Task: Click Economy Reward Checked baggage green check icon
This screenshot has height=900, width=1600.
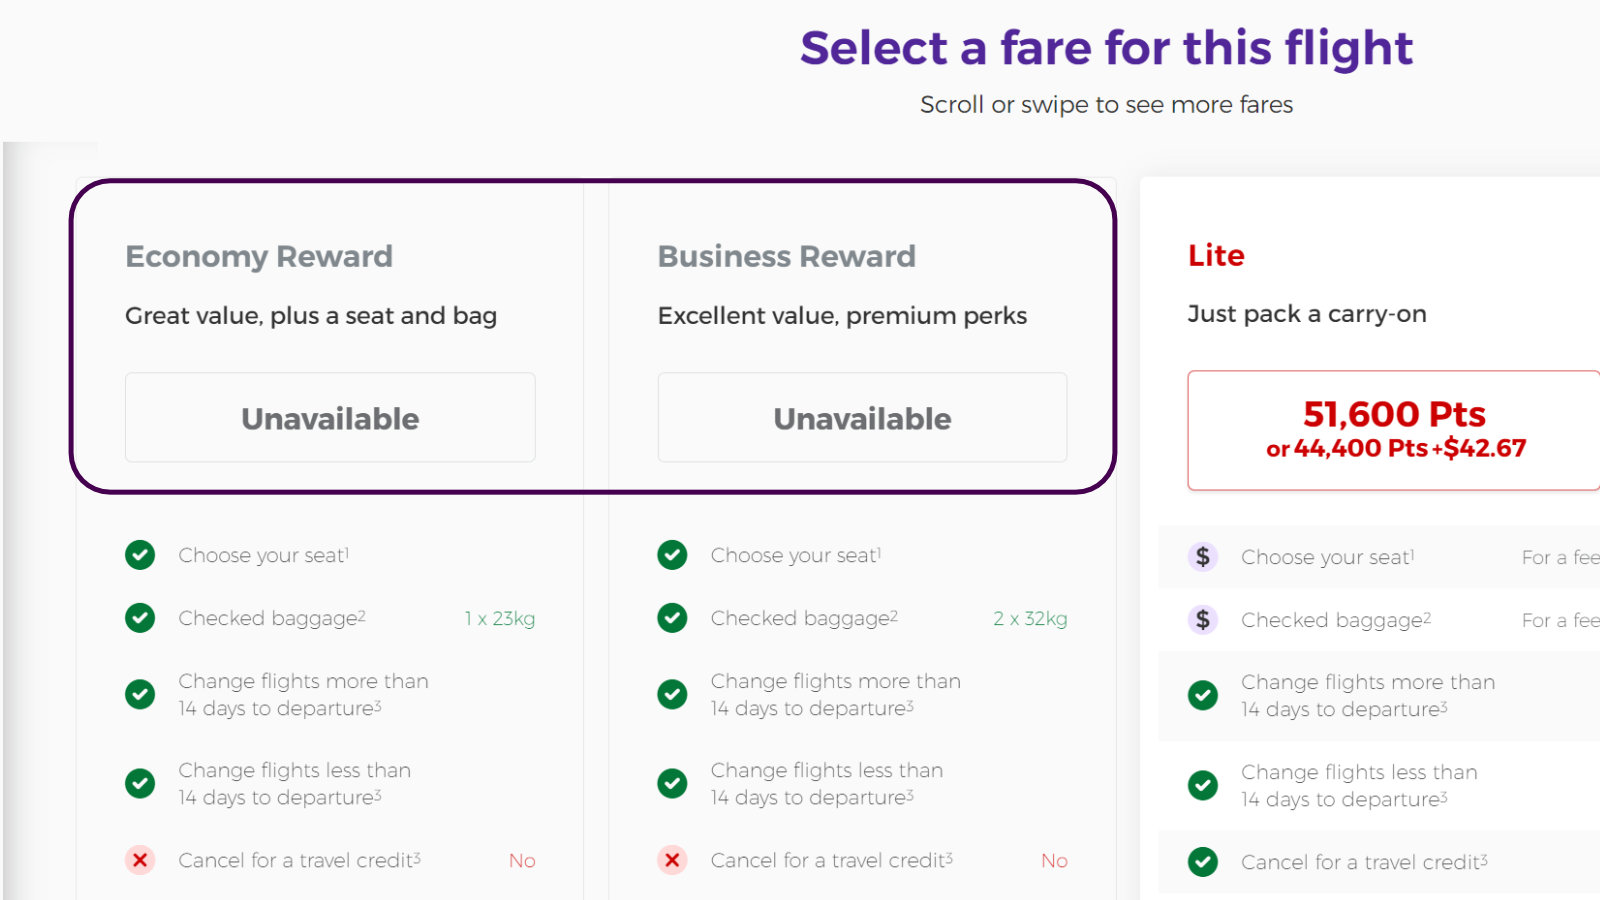Action: pos(140,618)
